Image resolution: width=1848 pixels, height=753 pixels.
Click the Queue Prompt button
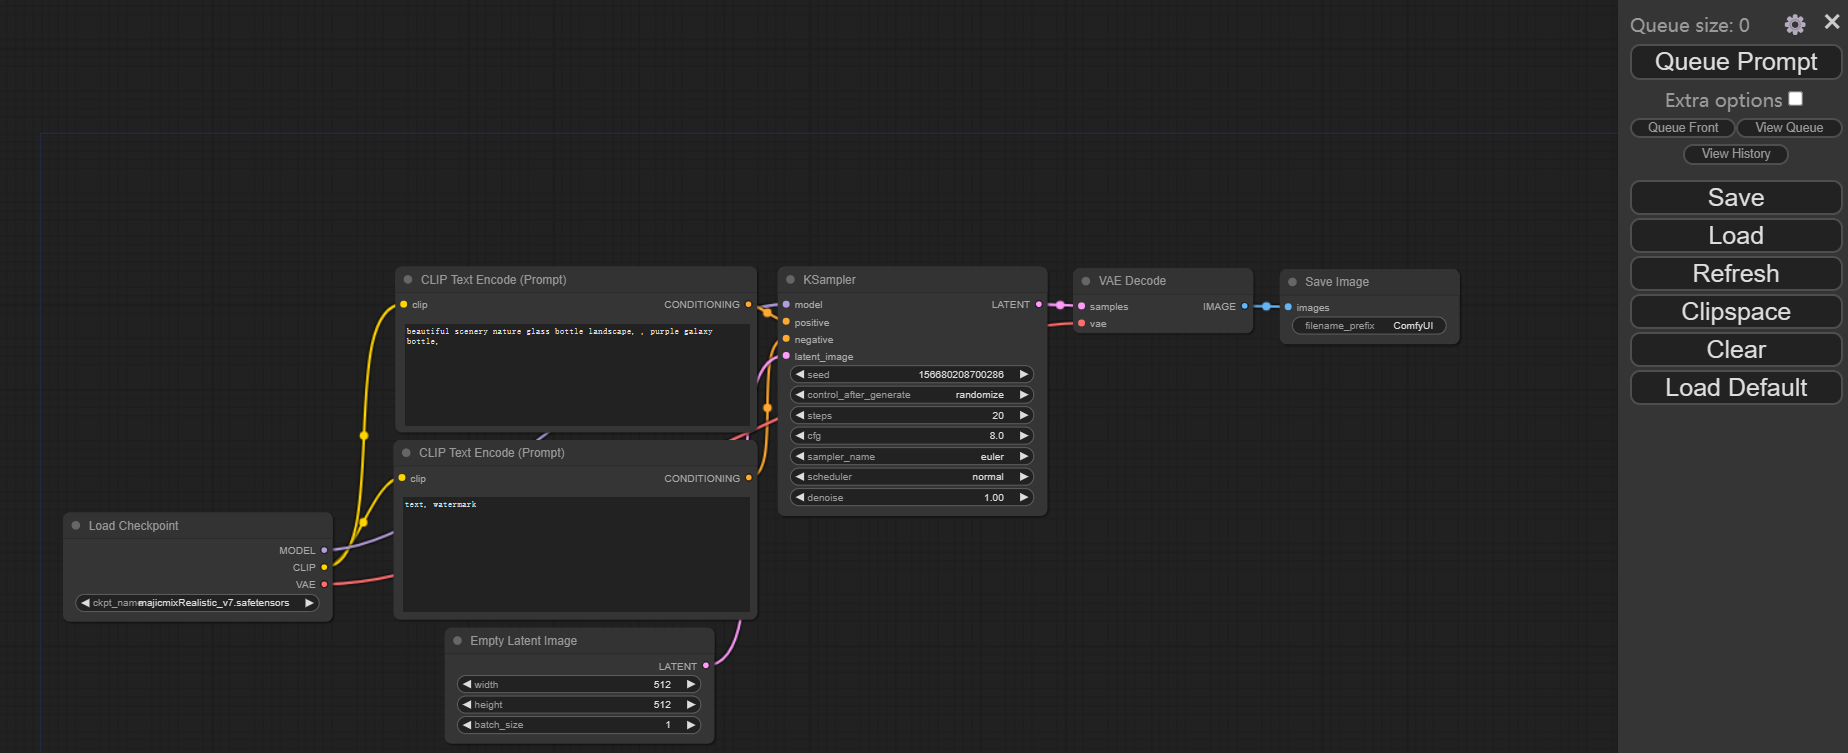[1736, 62]
